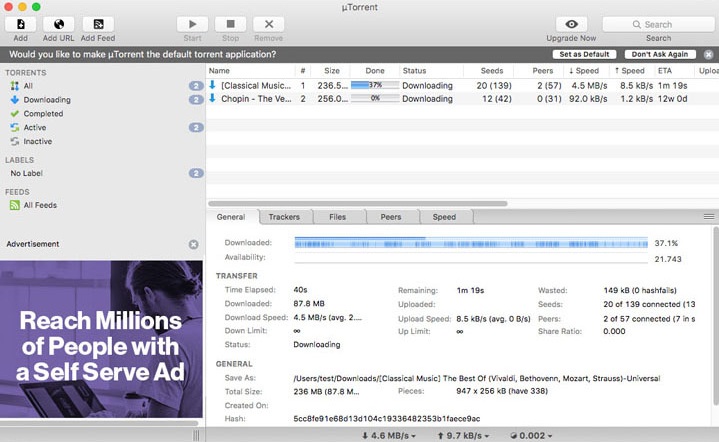
Task: Click the 0% progress bar
Action: (375, 98)
